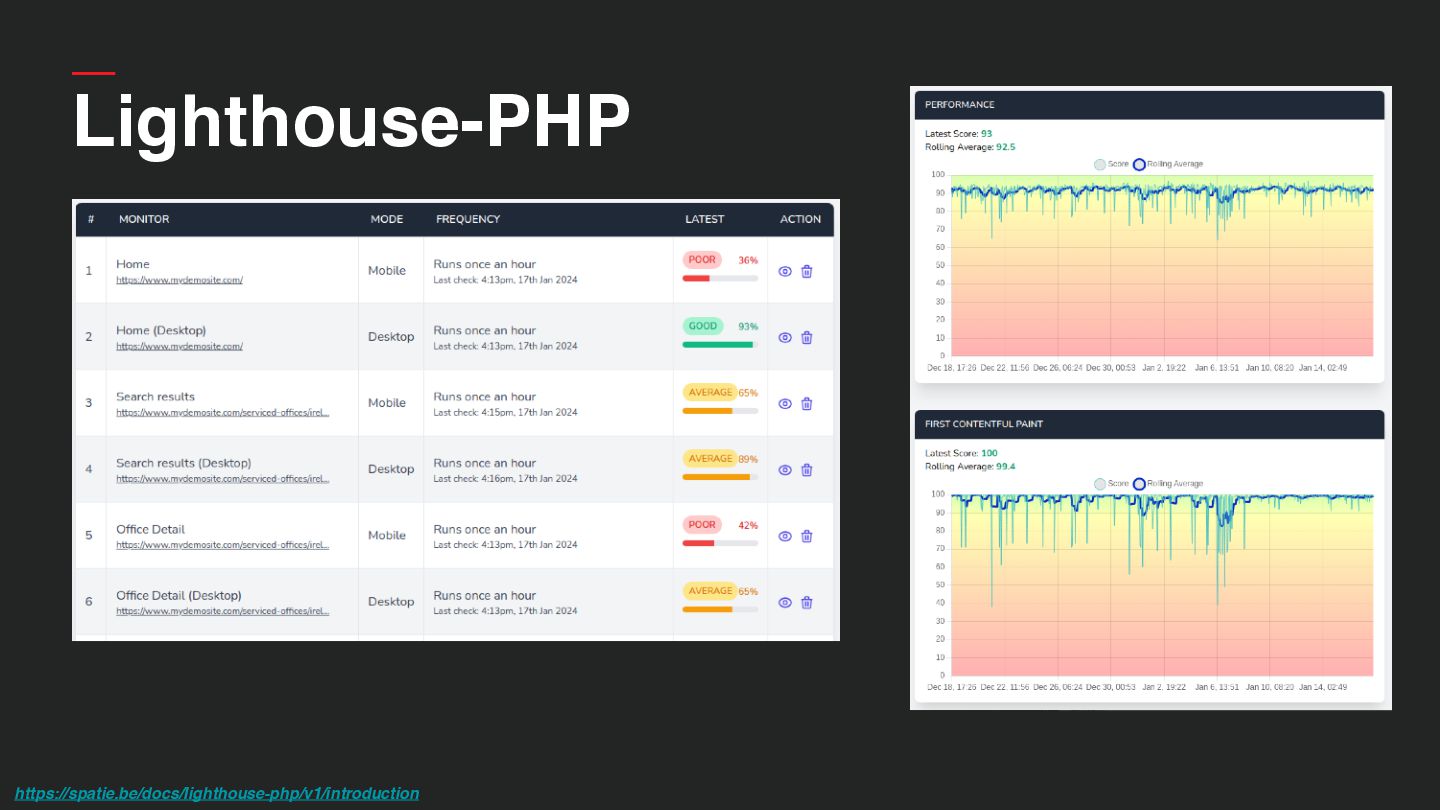Toggle Rolling Average legend in First Contentful Paint chart
Image resolution: width=1440 pixels, height=810 pixels.
click(x=1168, y=483)
